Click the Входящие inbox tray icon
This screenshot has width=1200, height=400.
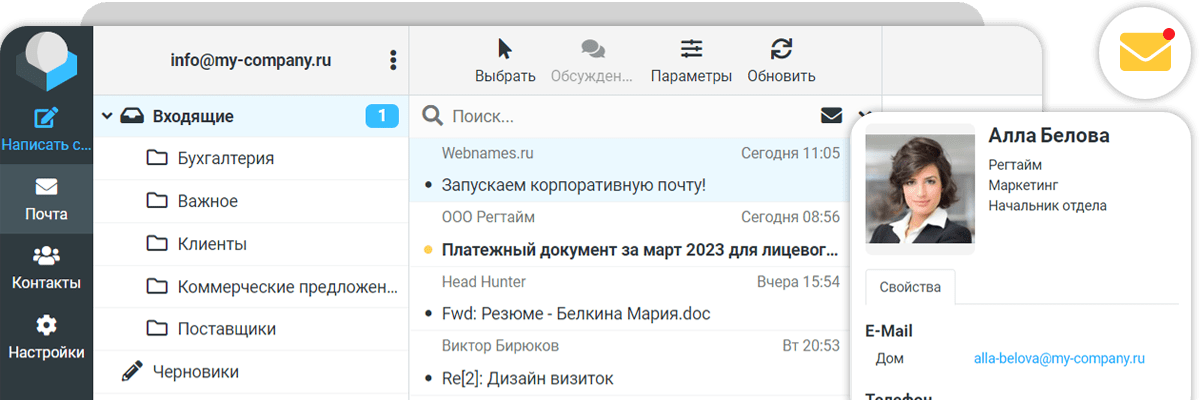[x=132, y=116]
